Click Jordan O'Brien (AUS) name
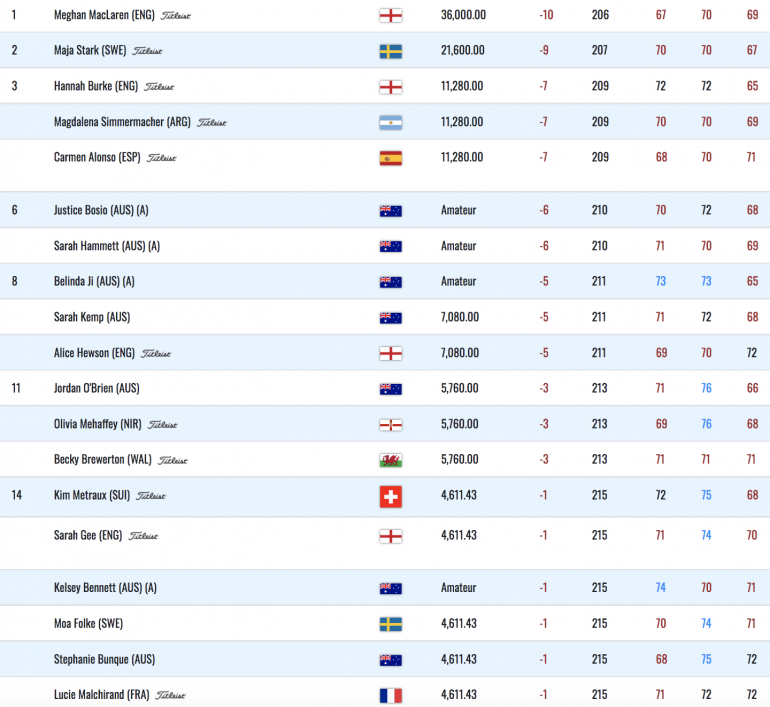Viewport: 770px width, 707px height. (96, 388)
